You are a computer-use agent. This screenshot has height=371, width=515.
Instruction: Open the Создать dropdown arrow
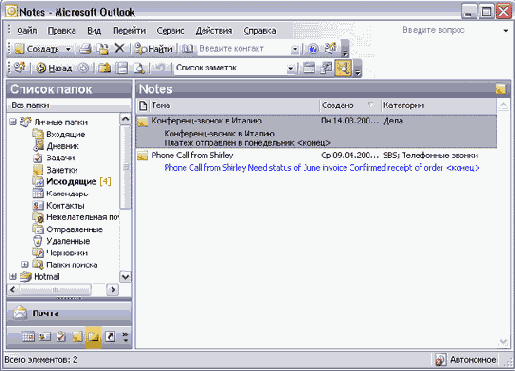point(68,49)
